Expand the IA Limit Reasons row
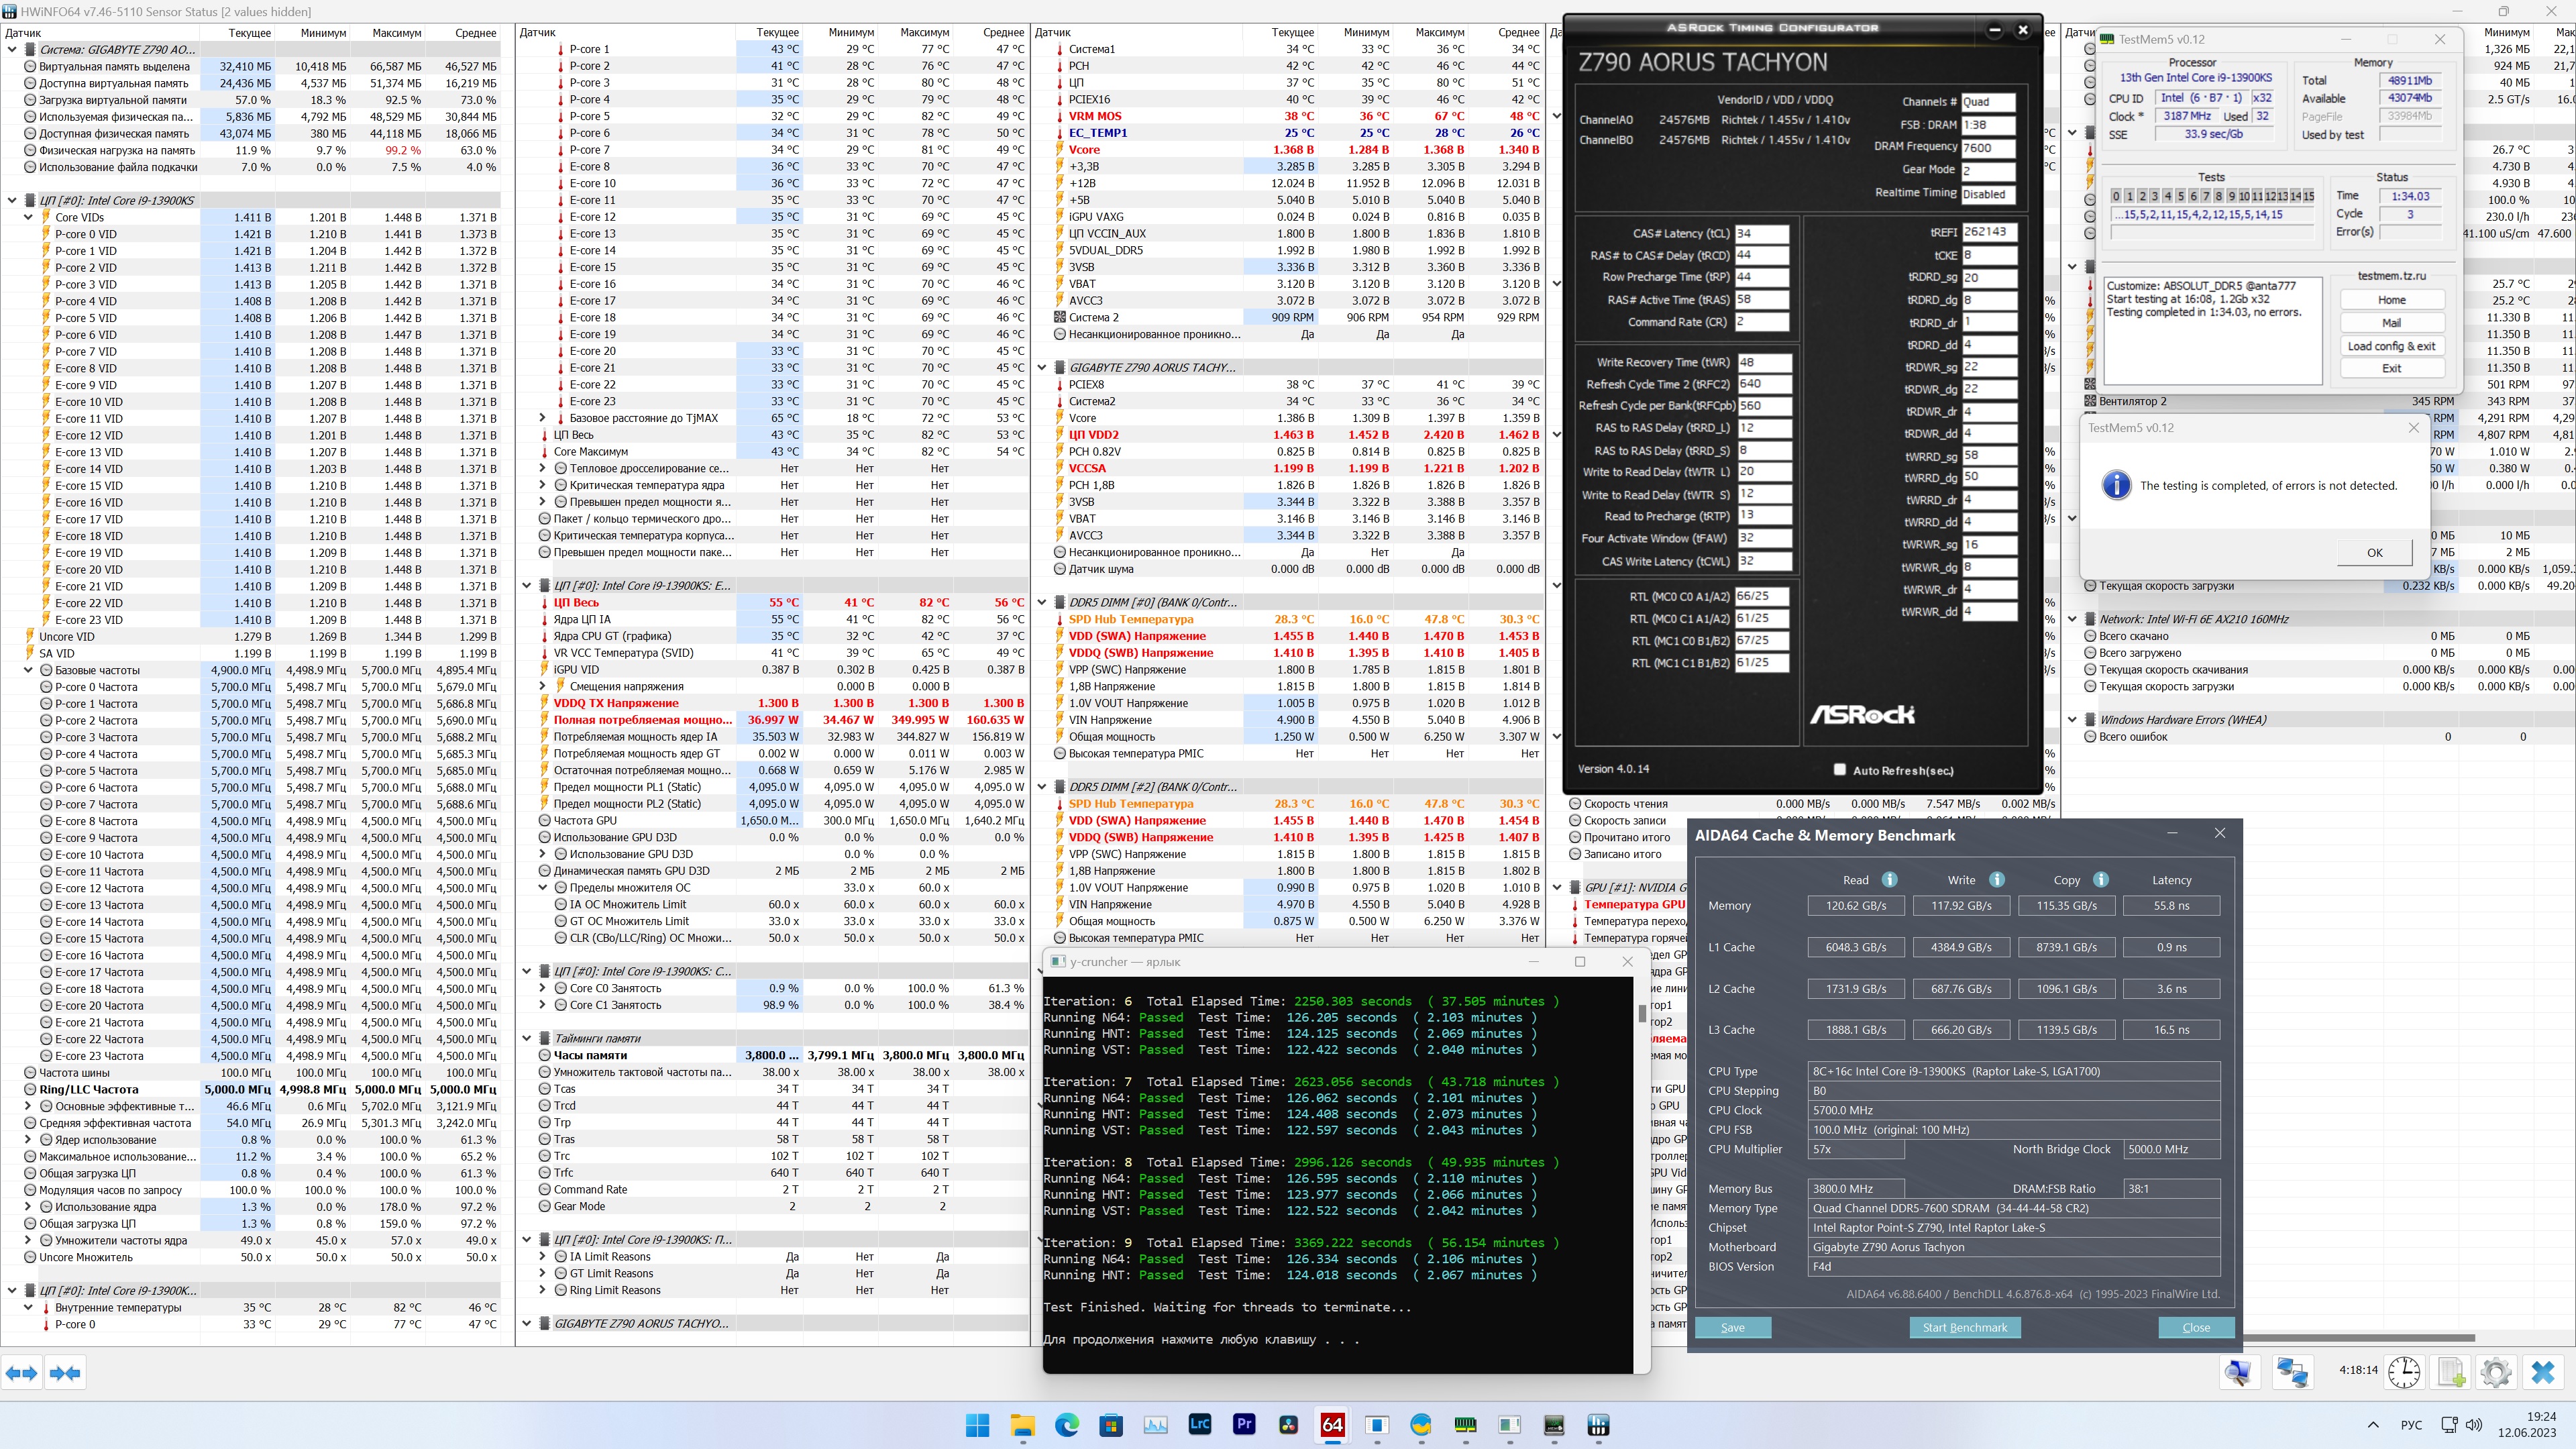The image size is (2576, 1449). (543, 1256)
